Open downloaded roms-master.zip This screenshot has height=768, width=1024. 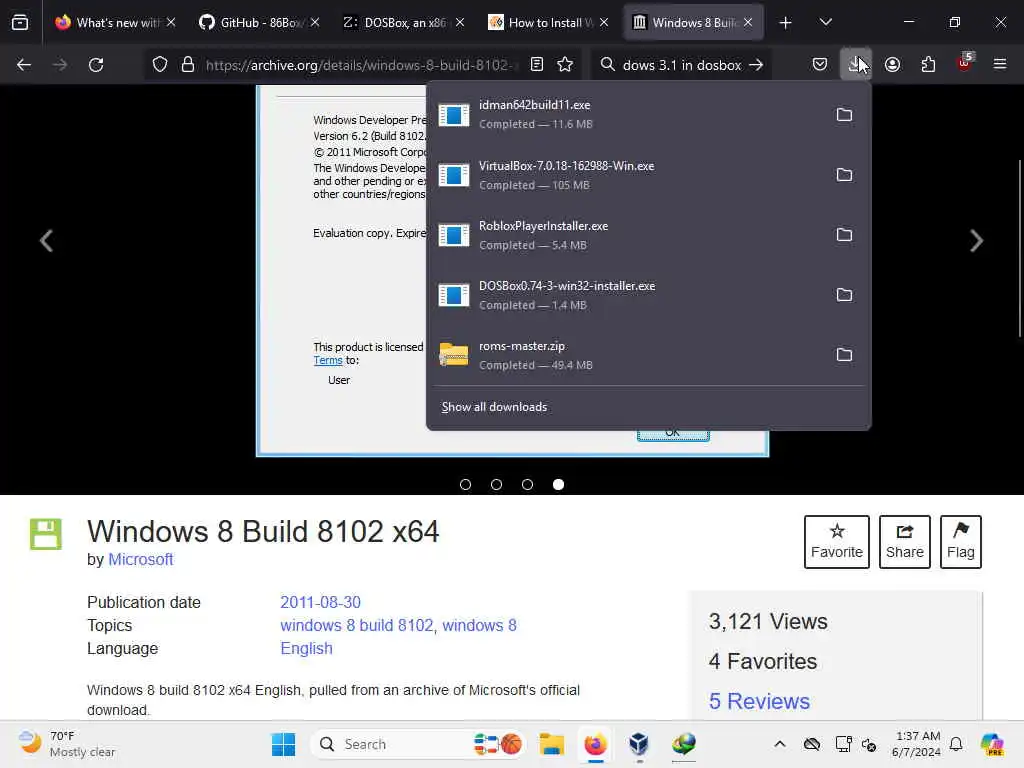(627, 355)
